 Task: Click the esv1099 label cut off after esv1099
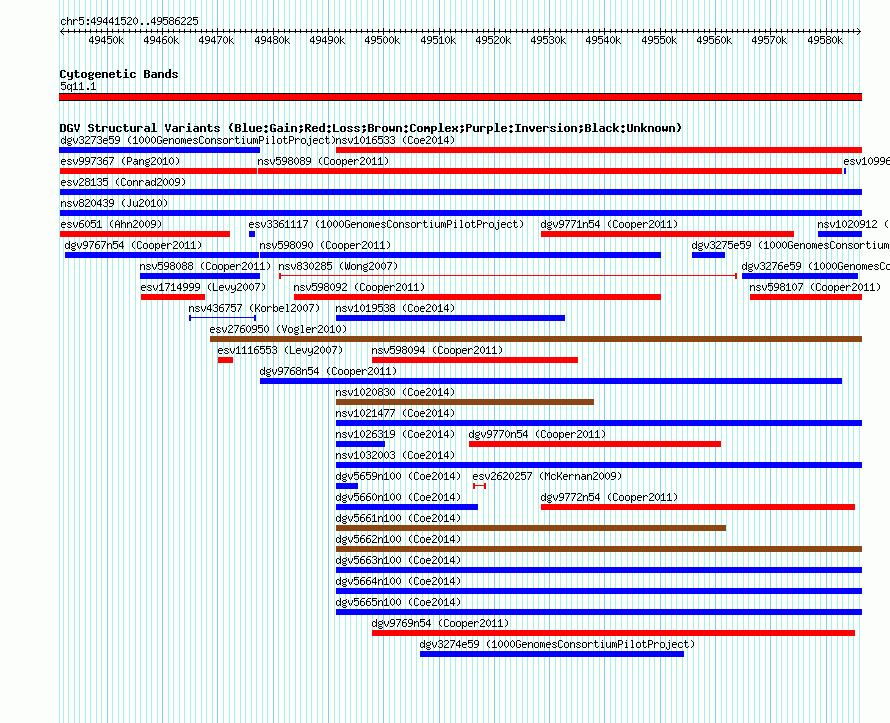tap(866, 161)
